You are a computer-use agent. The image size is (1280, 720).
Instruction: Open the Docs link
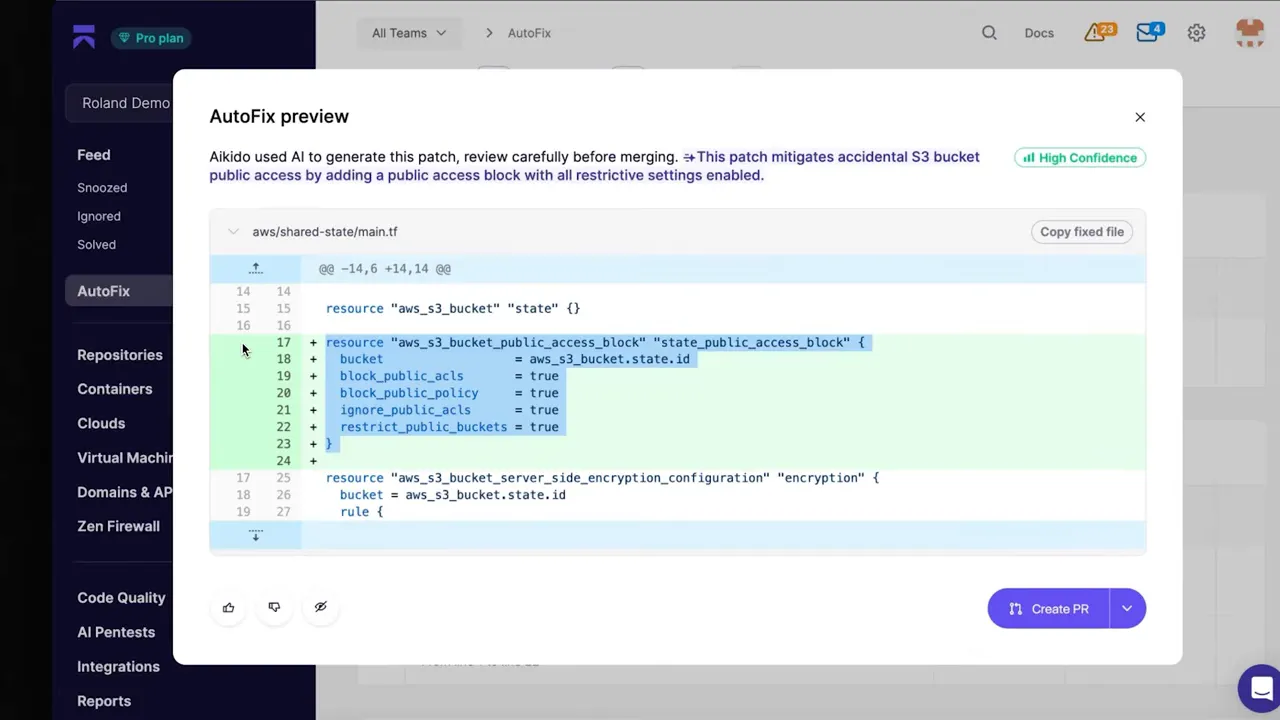point(1039,33)
